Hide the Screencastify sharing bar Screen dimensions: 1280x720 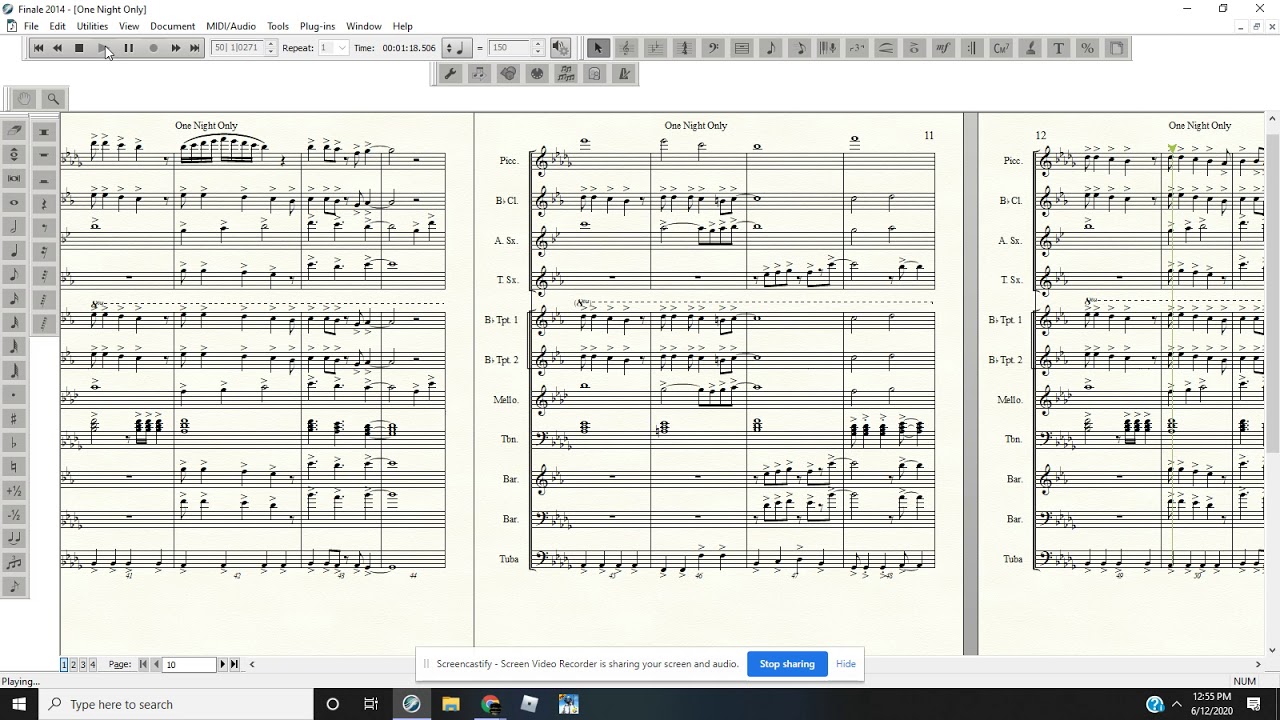tap(846, 664)
